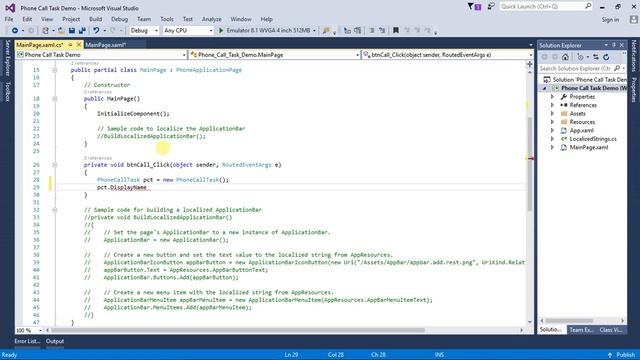This screenshot has height=360, width=640.
Task: Collapse the MainPage class outlining toggle
Action: 54,70
